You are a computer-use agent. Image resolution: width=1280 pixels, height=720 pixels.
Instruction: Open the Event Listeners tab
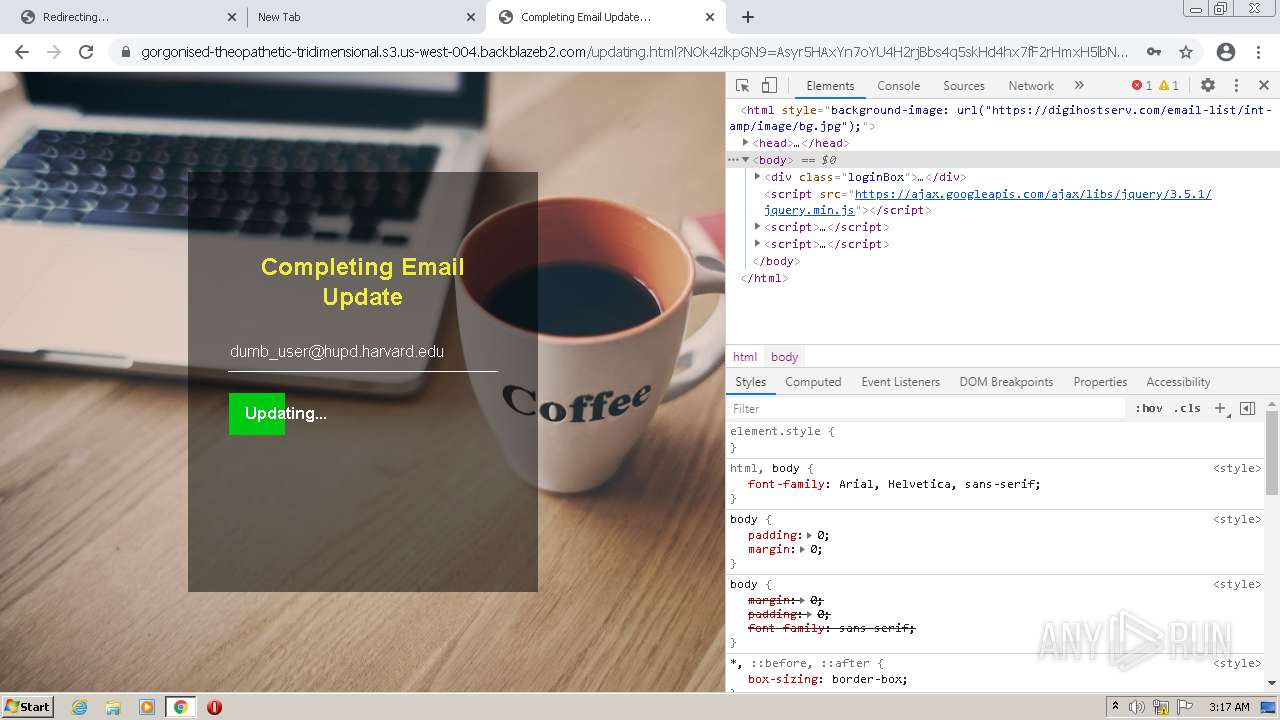[x=900, y=382]
